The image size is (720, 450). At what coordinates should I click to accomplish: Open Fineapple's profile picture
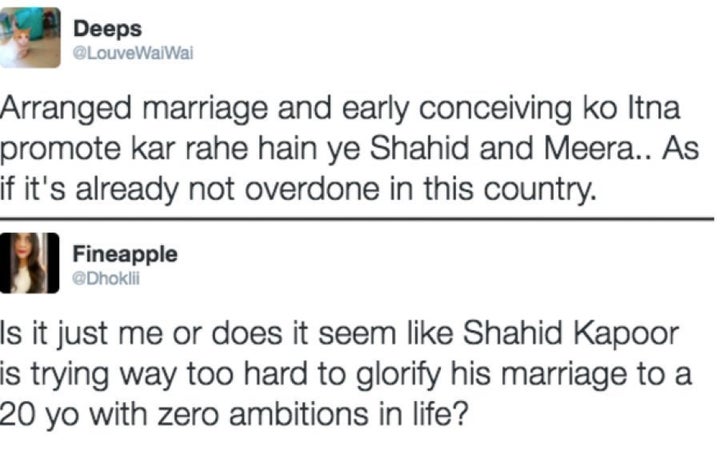tap(29, 263)
